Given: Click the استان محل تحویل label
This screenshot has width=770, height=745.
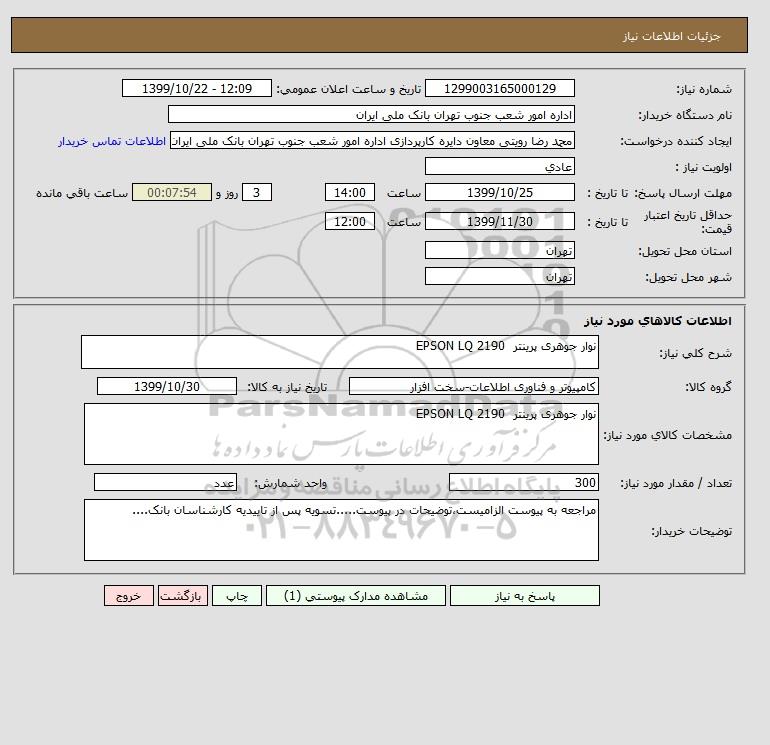Looking at the screenshot, I should pyautogui.click(x=685, y=251).
